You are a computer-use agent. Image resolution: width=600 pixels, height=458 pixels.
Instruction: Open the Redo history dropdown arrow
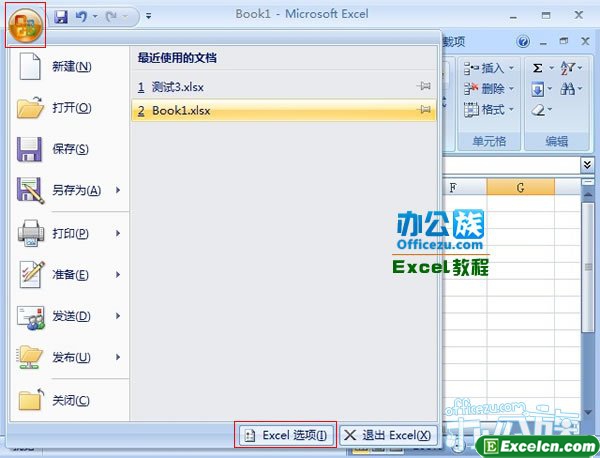click(x=125, y=16)
